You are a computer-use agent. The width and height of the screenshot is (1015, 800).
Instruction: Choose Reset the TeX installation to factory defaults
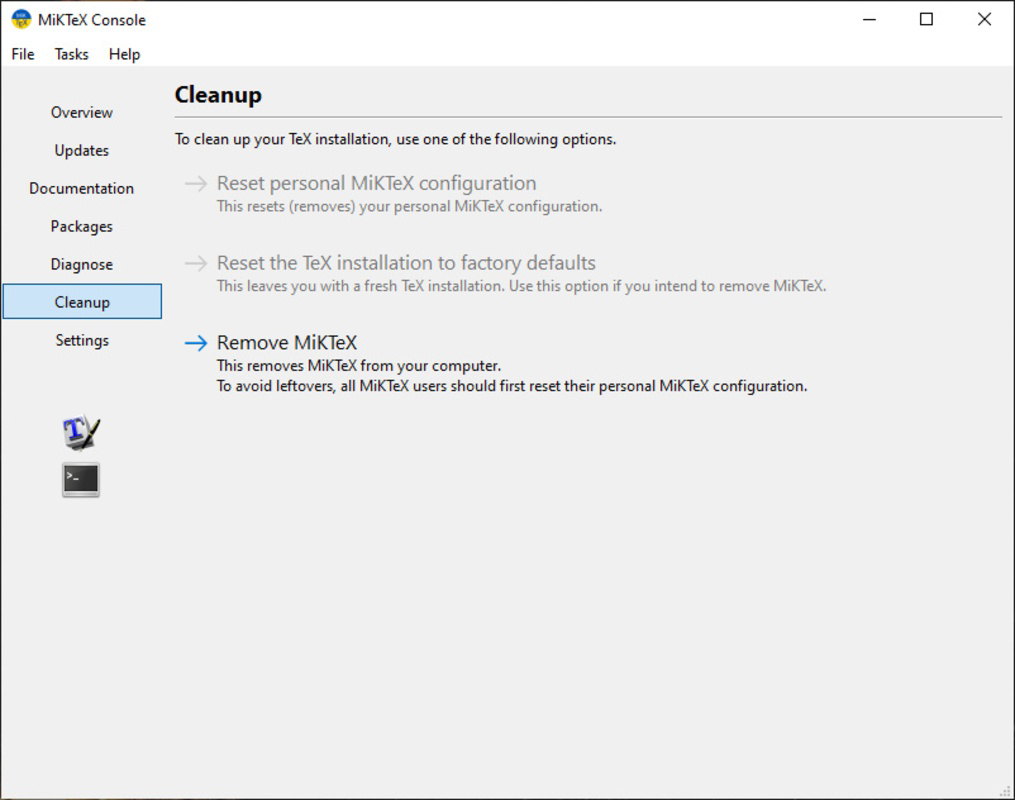click(x=406, y=263)
